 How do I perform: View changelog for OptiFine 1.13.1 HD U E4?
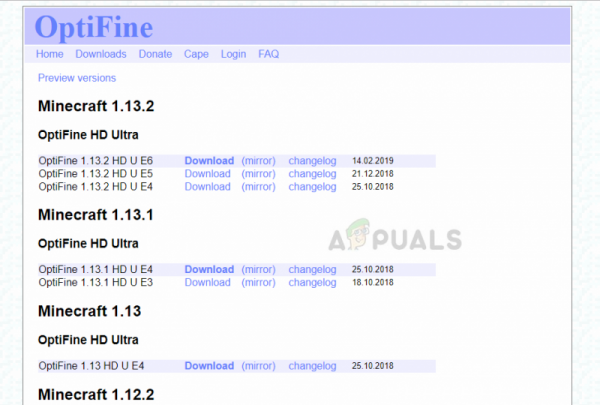312,269
